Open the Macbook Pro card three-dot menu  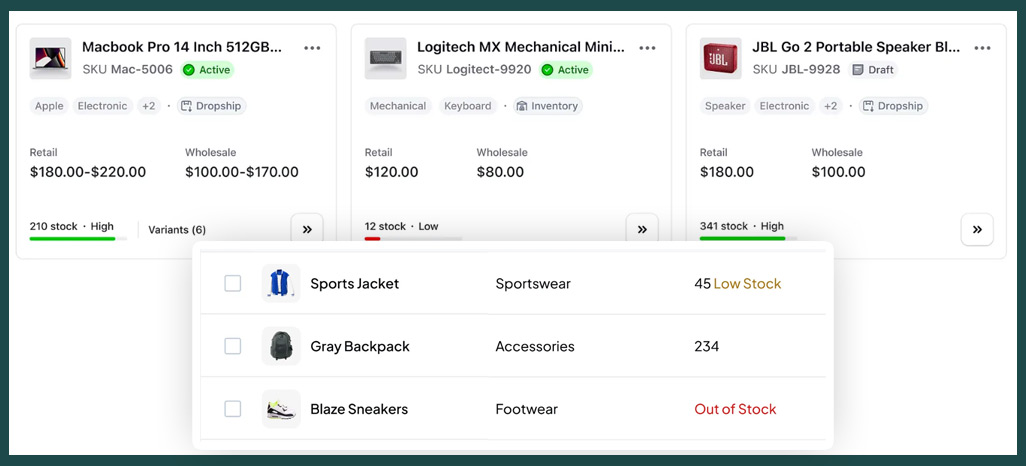[313, 48]
